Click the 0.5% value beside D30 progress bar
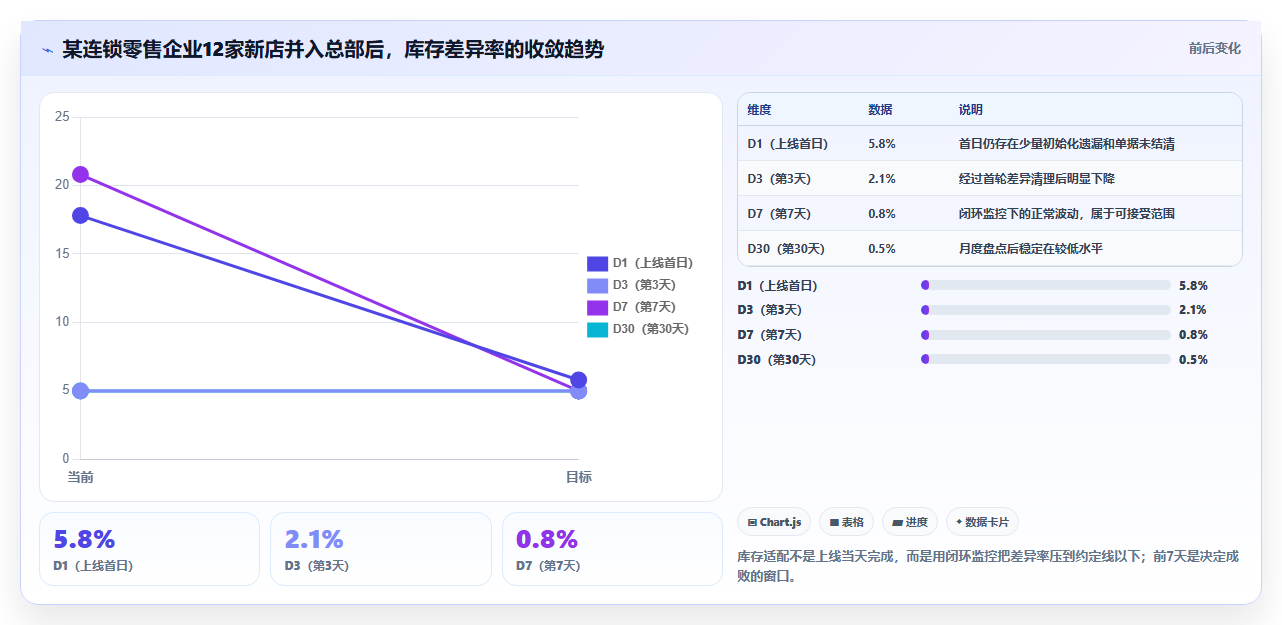 1193,360
